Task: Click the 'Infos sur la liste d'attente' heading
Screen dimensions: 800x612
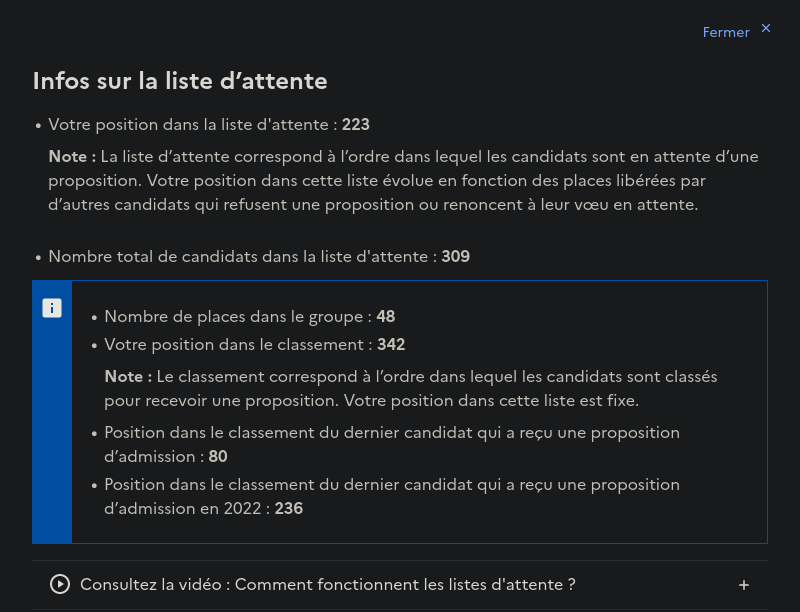Action: [180, 81]
